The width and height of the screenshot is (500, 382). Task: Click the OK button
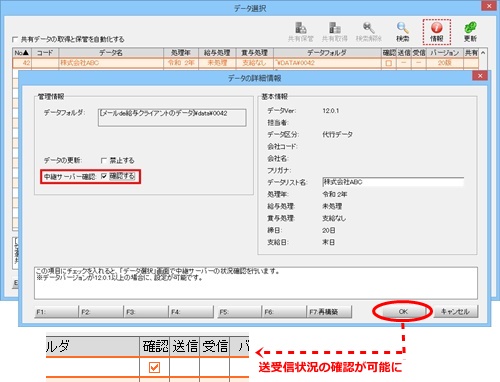point(403,312)
